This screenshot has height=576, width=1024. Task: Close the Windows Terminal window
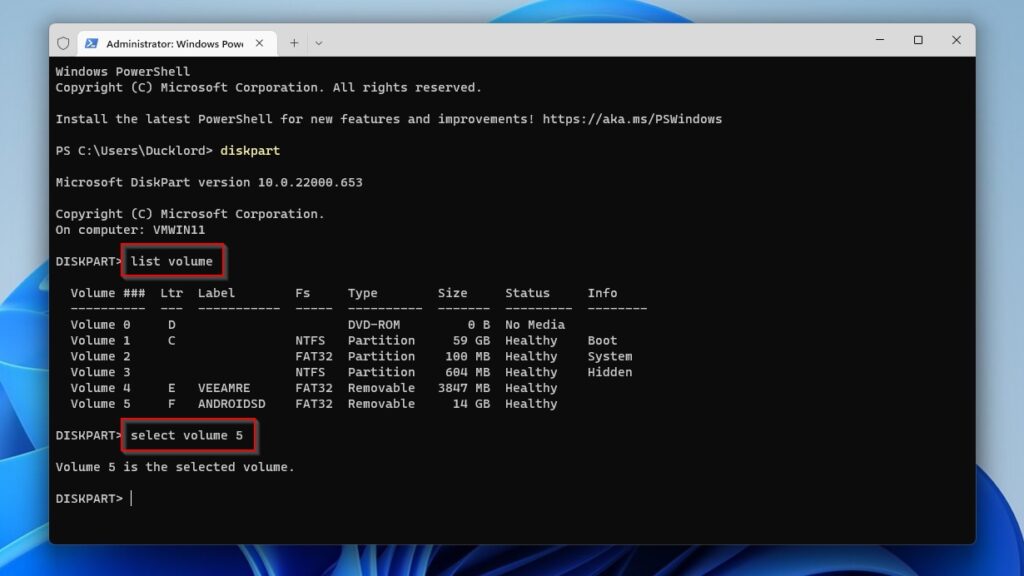pos(956,41)
